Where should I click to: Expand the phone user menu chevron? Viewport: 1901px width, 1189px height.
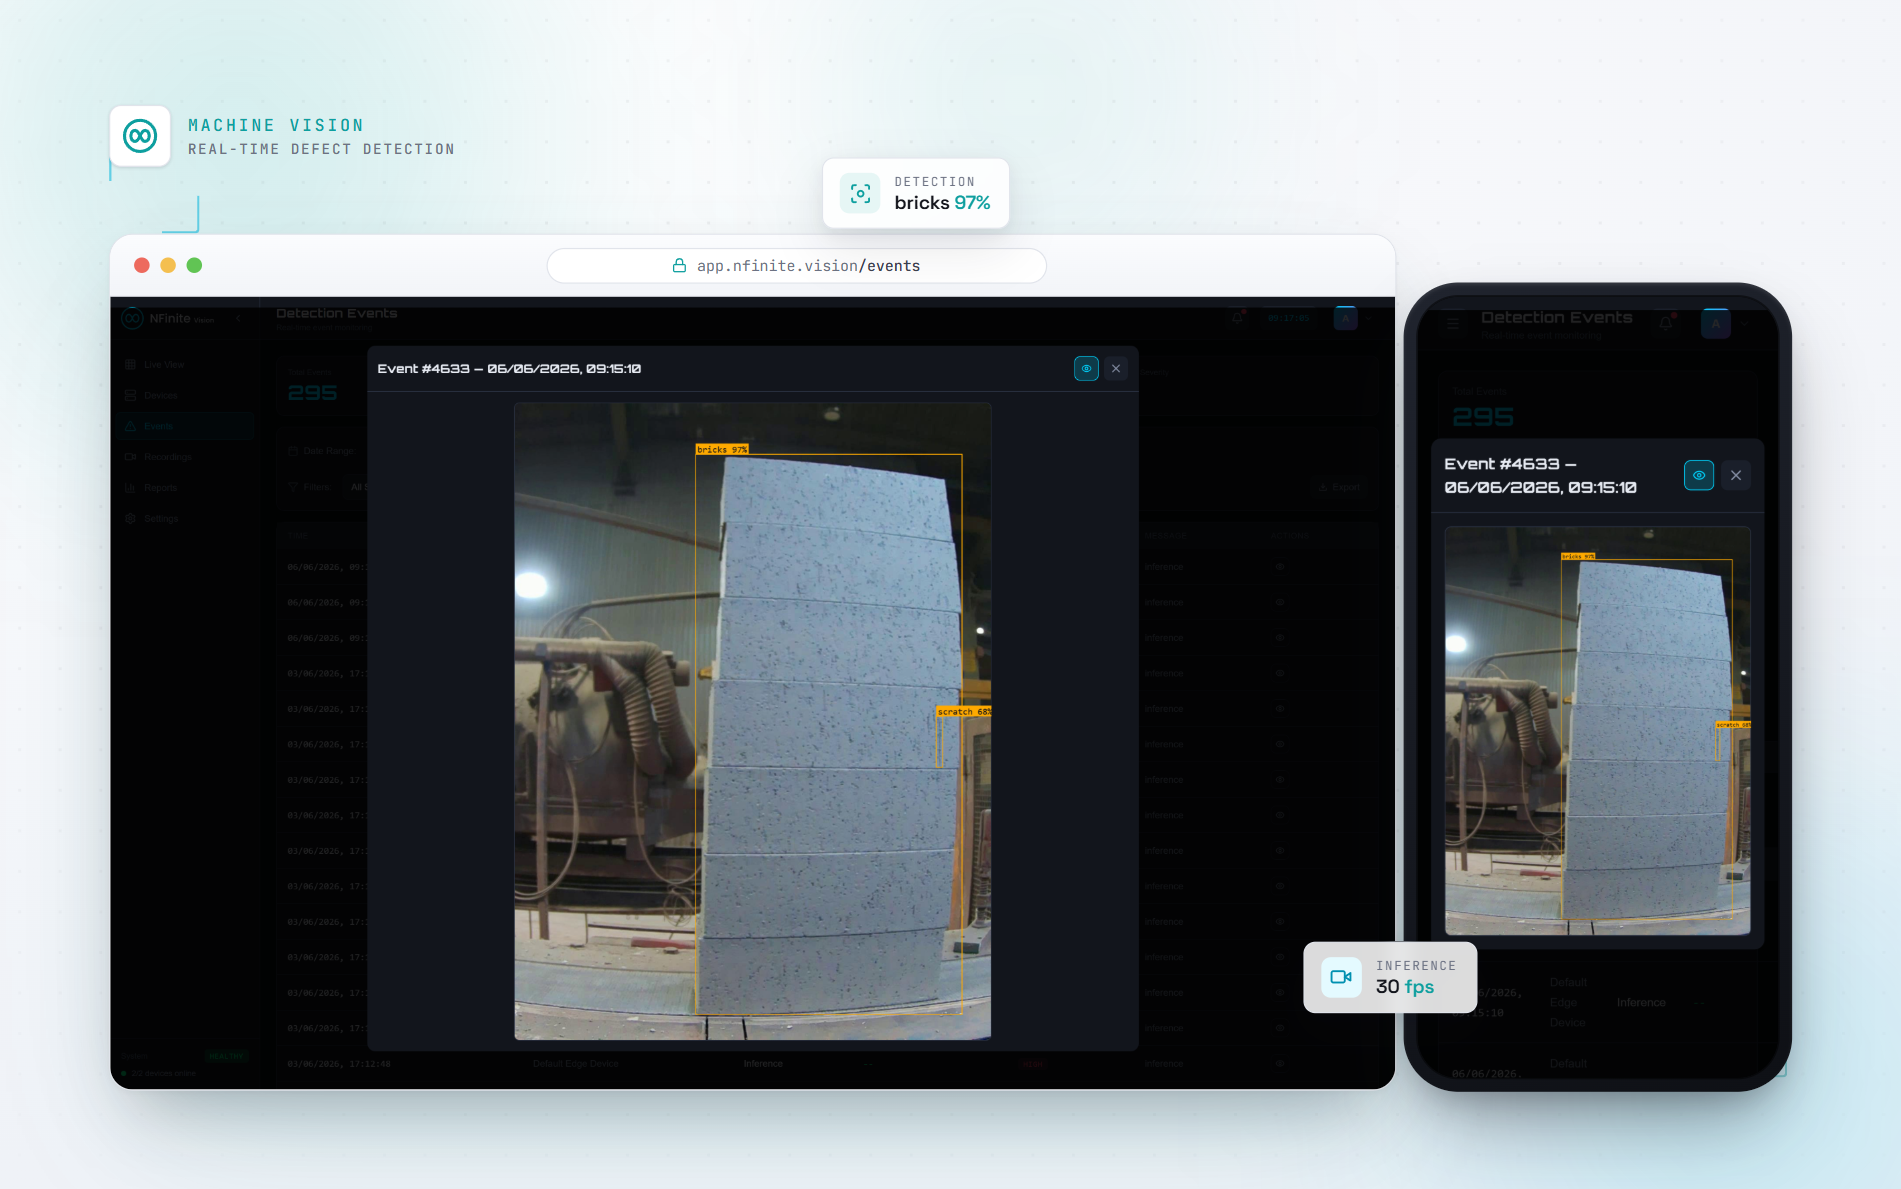click(1745, 324)
